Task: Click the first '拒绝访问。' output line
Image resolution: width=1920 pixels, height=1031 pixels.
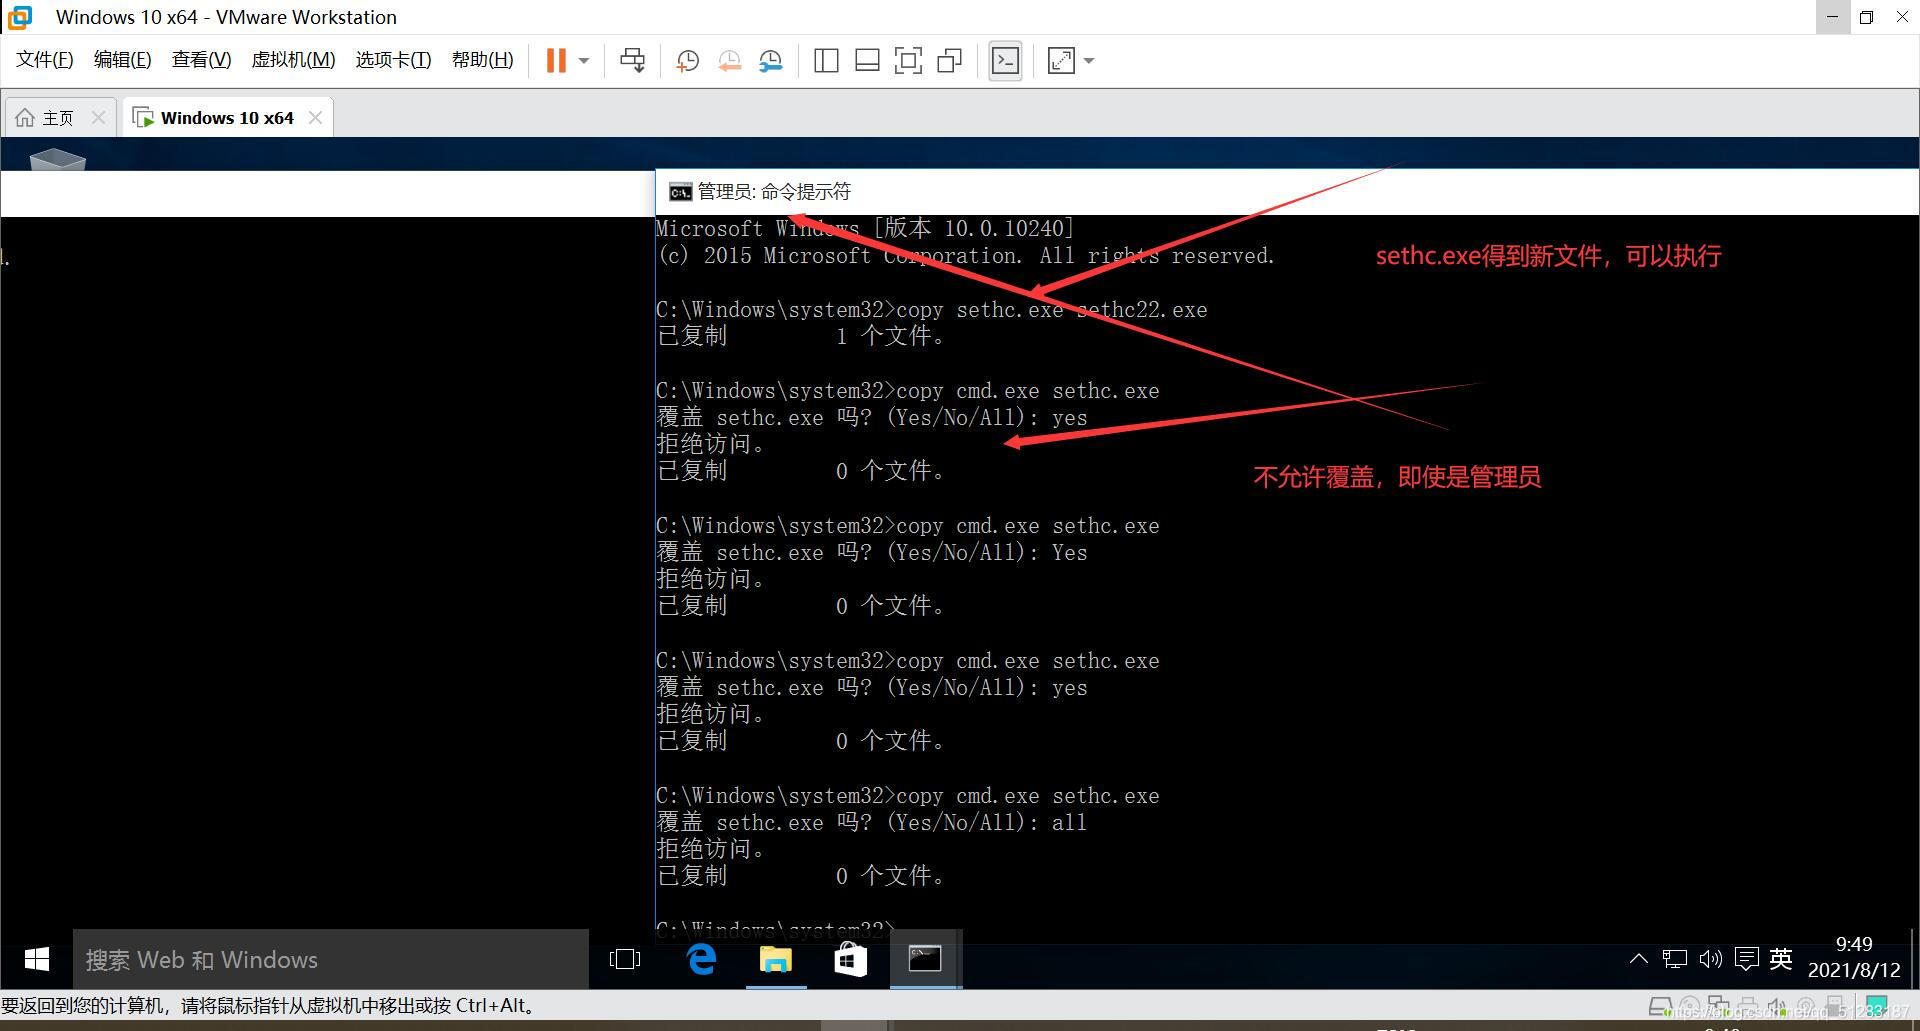Action: [711, 444]
